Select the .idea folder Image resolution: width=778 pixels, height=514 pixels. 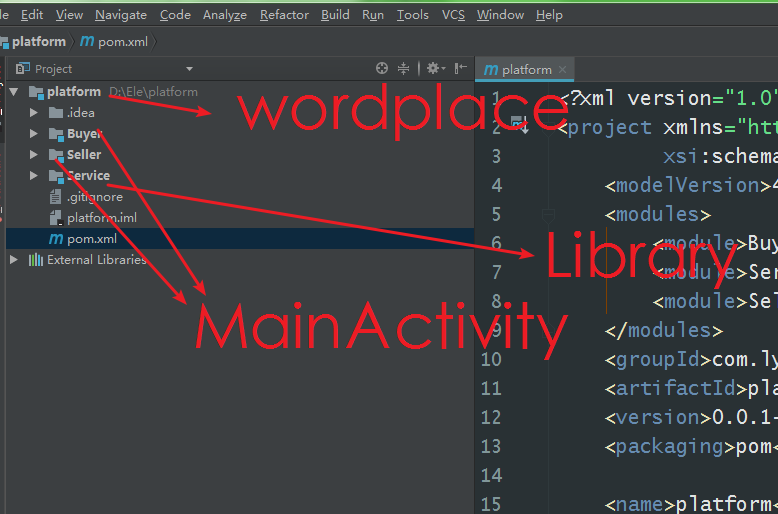(x=81, y=113)
